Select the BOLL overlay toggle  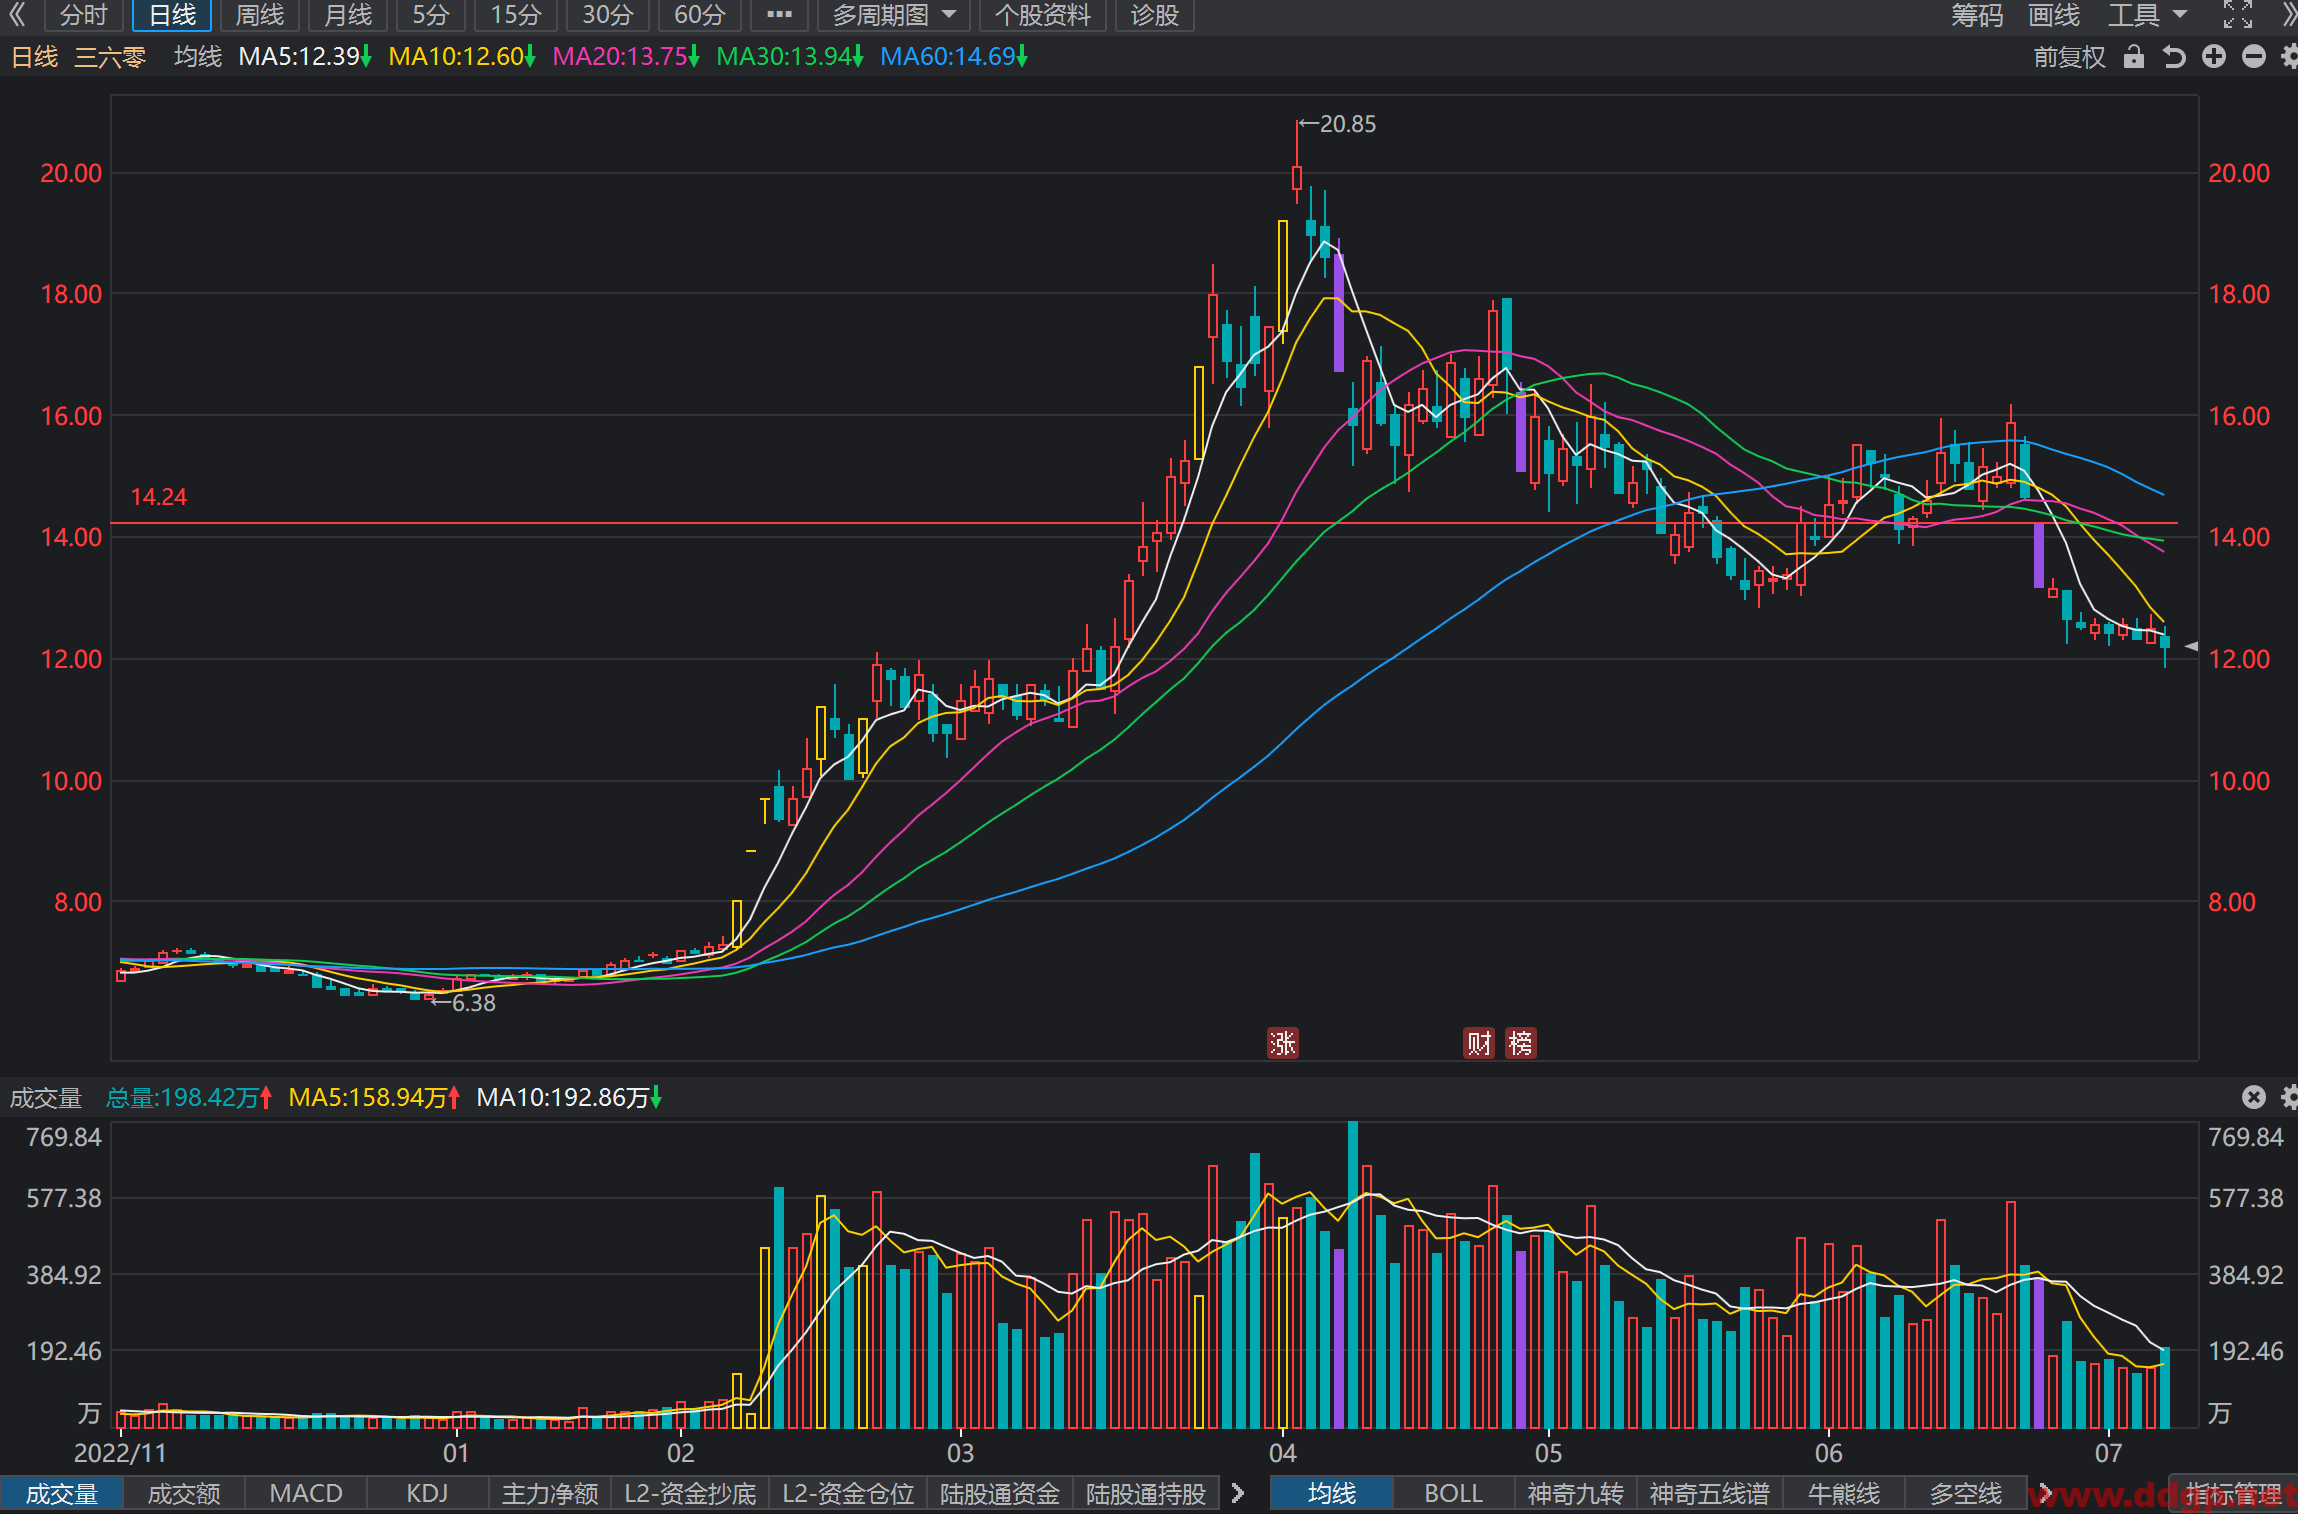click(x=1453, y=1493)
